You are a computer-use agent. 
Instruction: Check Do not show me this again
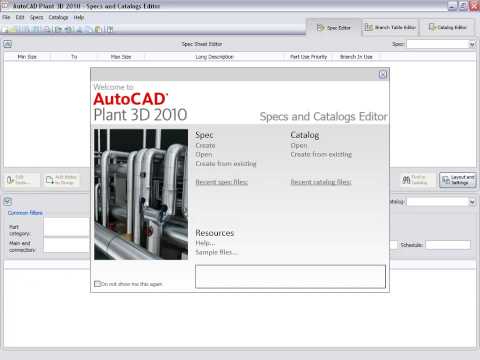[97, 284]
